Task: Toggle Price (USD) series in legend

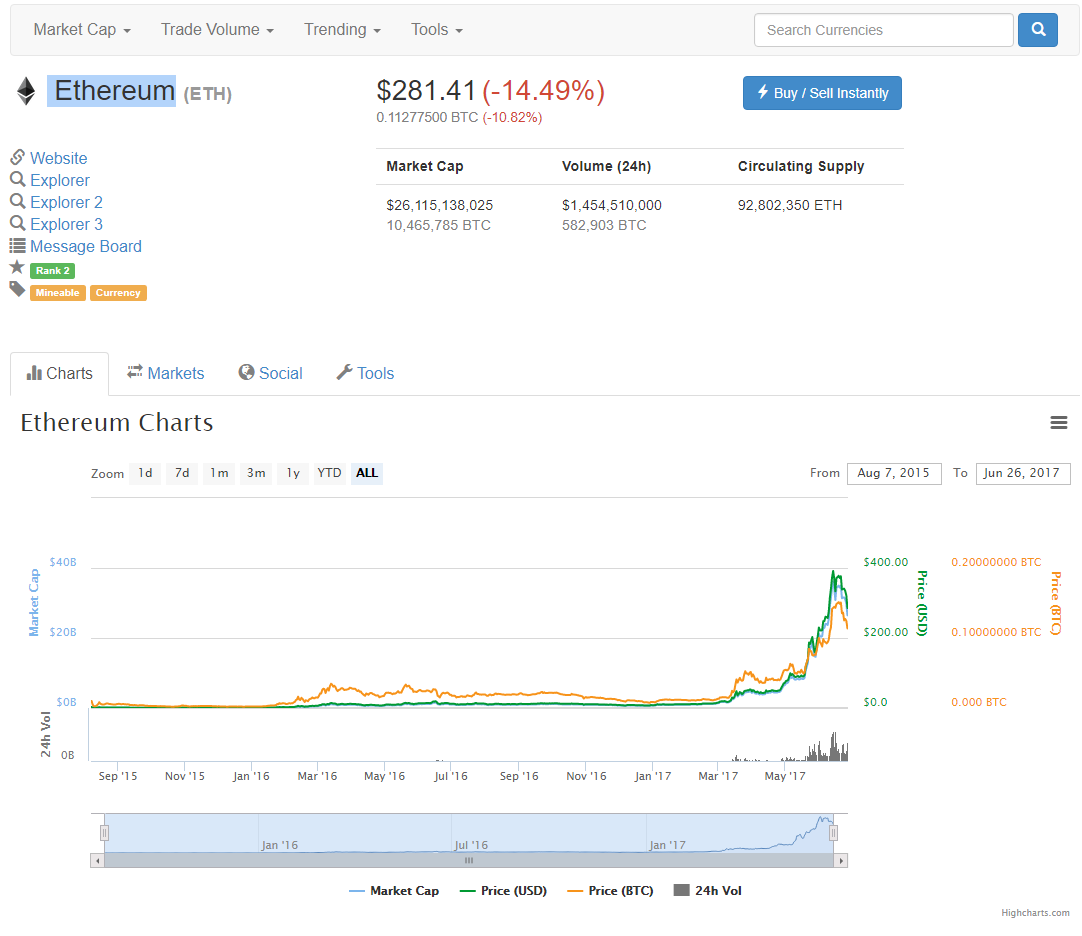Action: tap(503, 891)
